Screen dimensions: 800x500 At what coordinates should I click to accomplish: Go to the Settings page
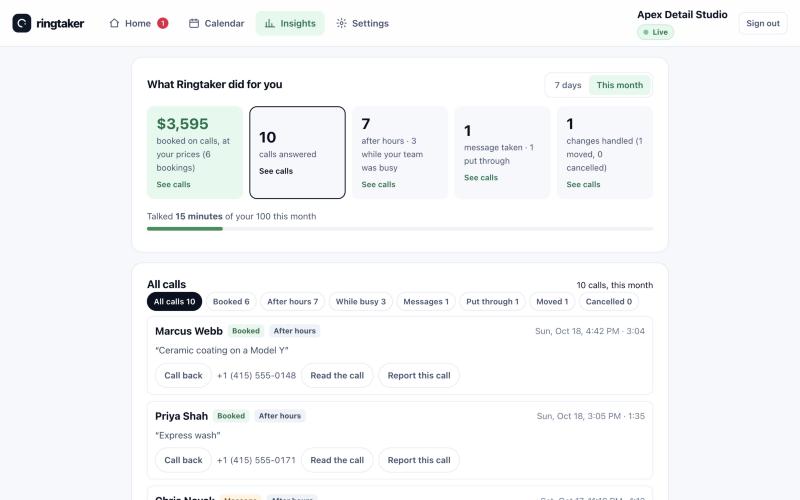pyautogui.click(x=362, y=23)
